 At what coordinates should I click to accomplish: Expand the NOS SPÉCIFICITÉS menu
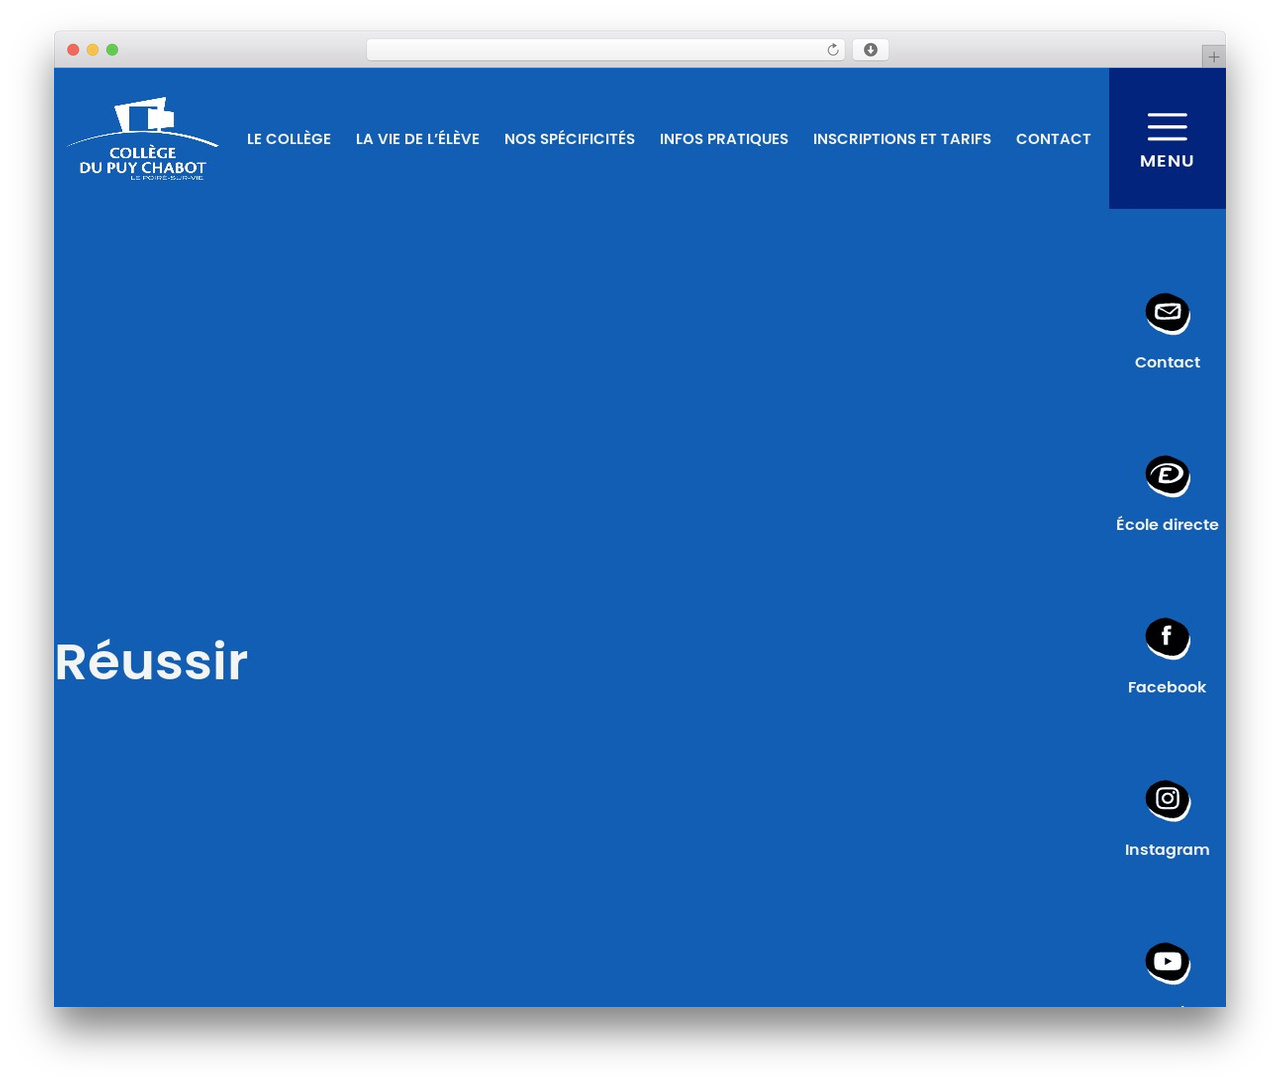[x=569, y=139]
